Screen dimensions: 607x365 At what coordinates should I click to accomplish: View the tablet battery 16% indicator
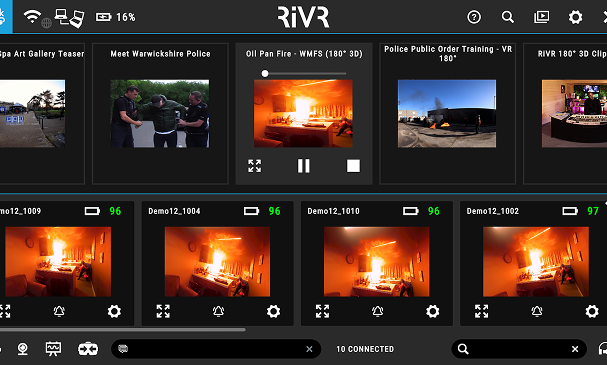pos(115,17)
